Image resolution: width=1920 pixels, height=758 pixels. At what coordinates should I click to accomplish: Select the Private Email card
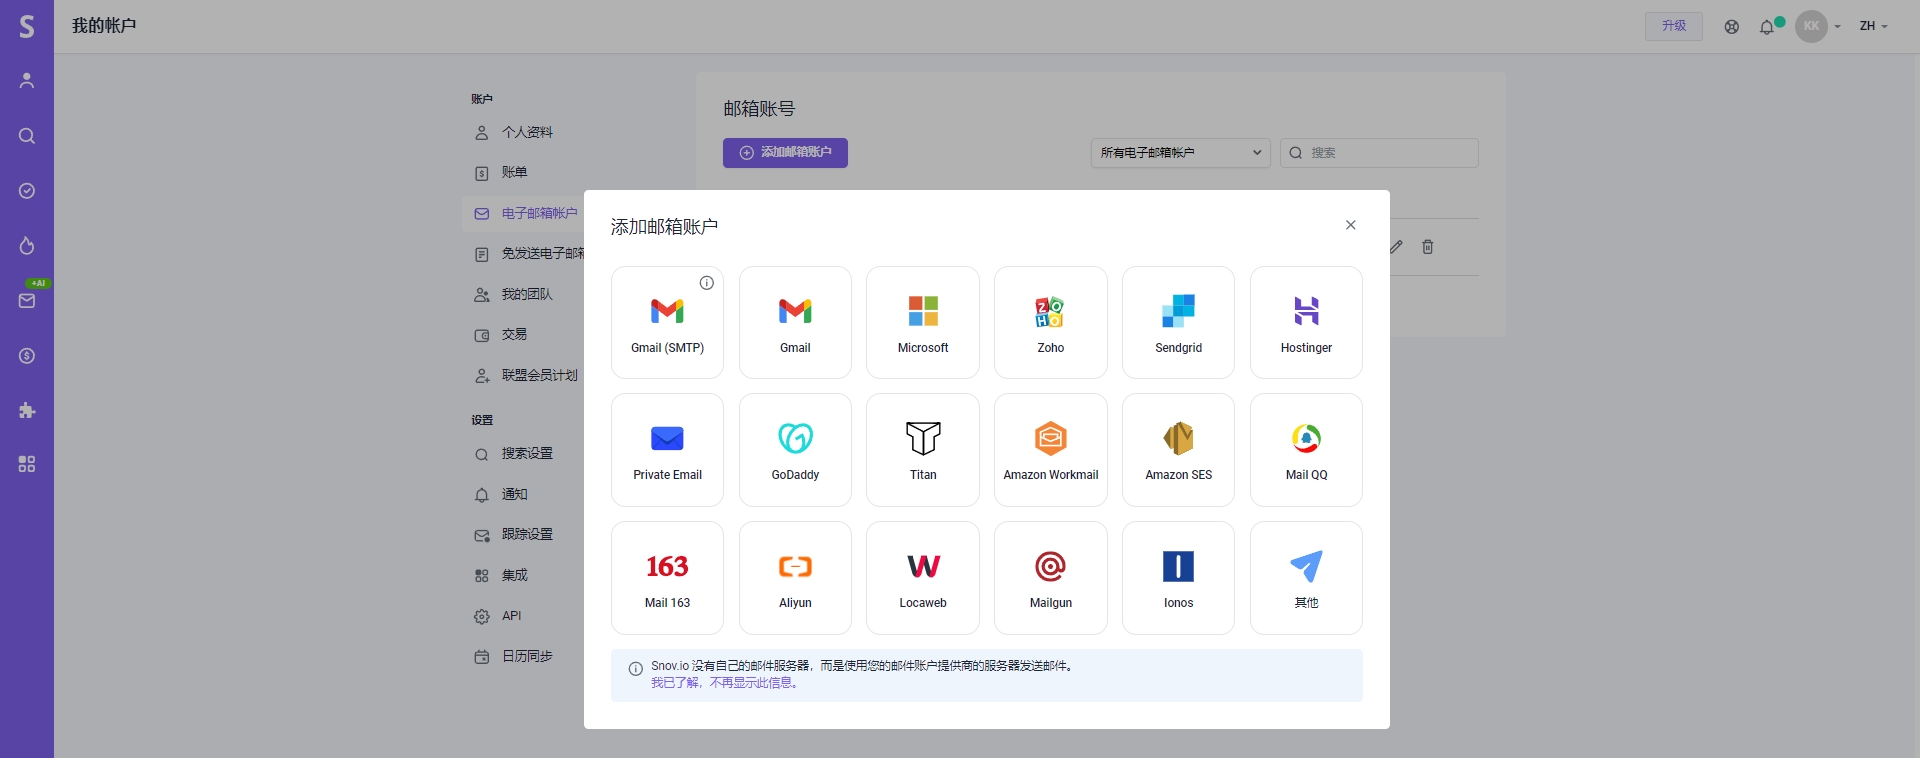click(667, 450)
